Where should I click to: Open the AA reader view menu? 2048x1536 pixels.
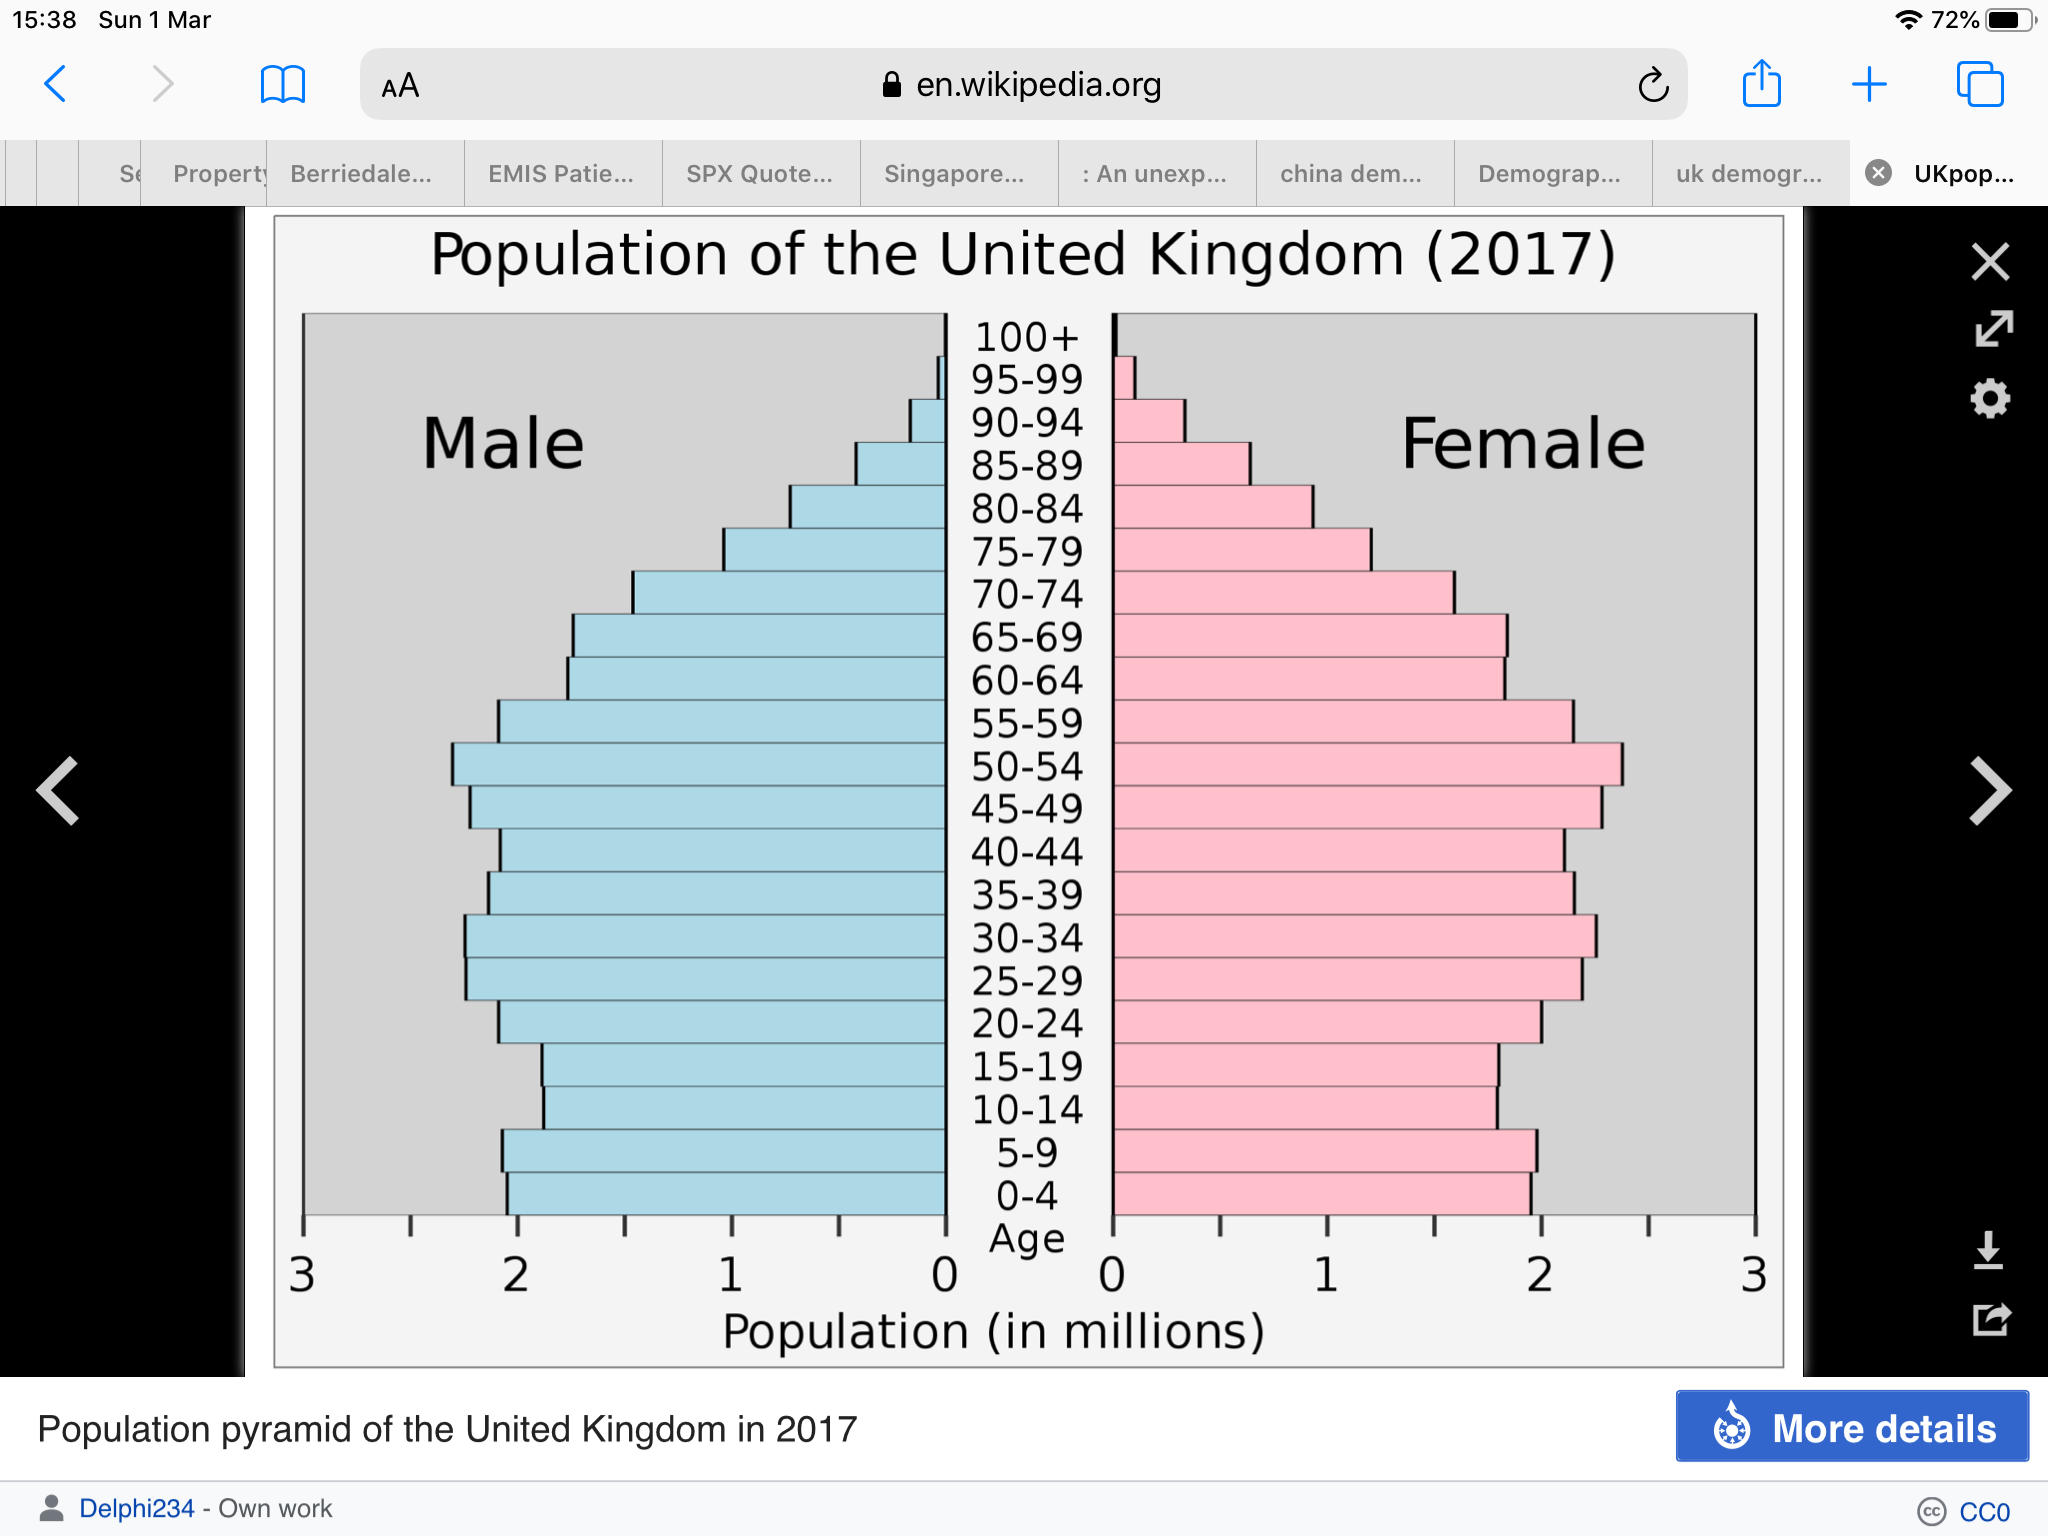400,86
